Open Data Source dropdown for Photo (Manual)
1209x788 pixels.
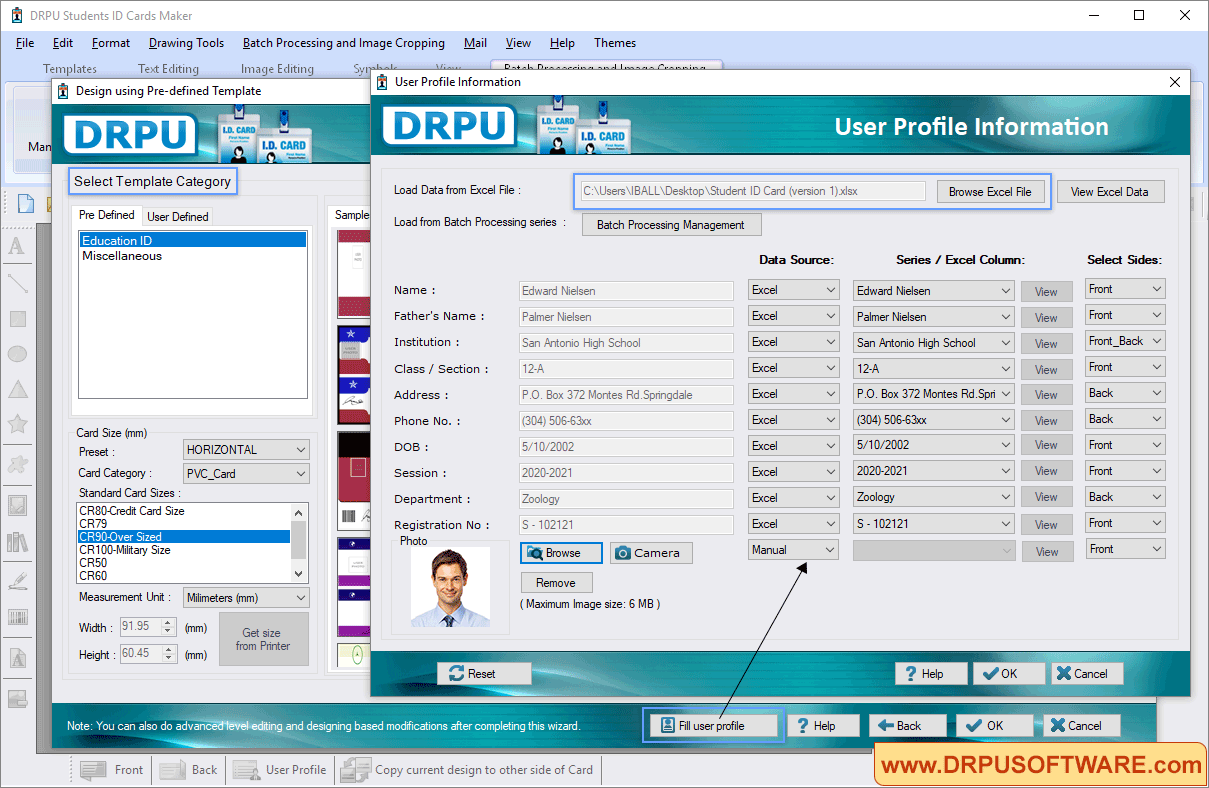(x=793, y=550)
